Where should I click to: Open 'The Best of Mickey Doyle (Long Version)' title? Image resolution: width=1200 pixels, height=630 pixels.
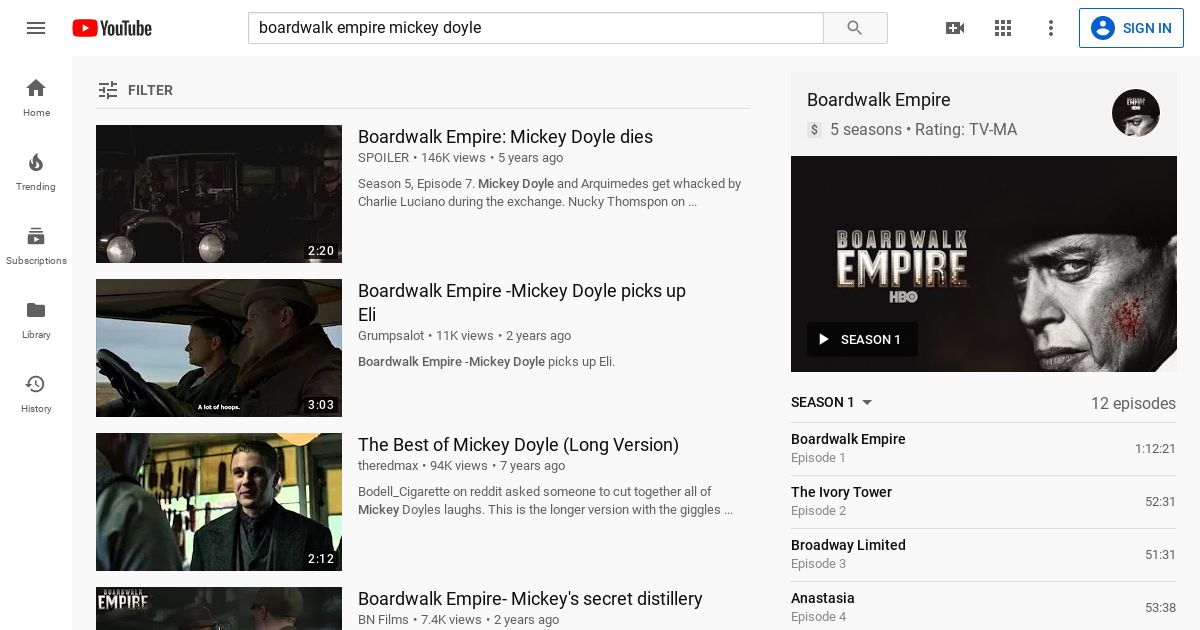tap(518, 445)
